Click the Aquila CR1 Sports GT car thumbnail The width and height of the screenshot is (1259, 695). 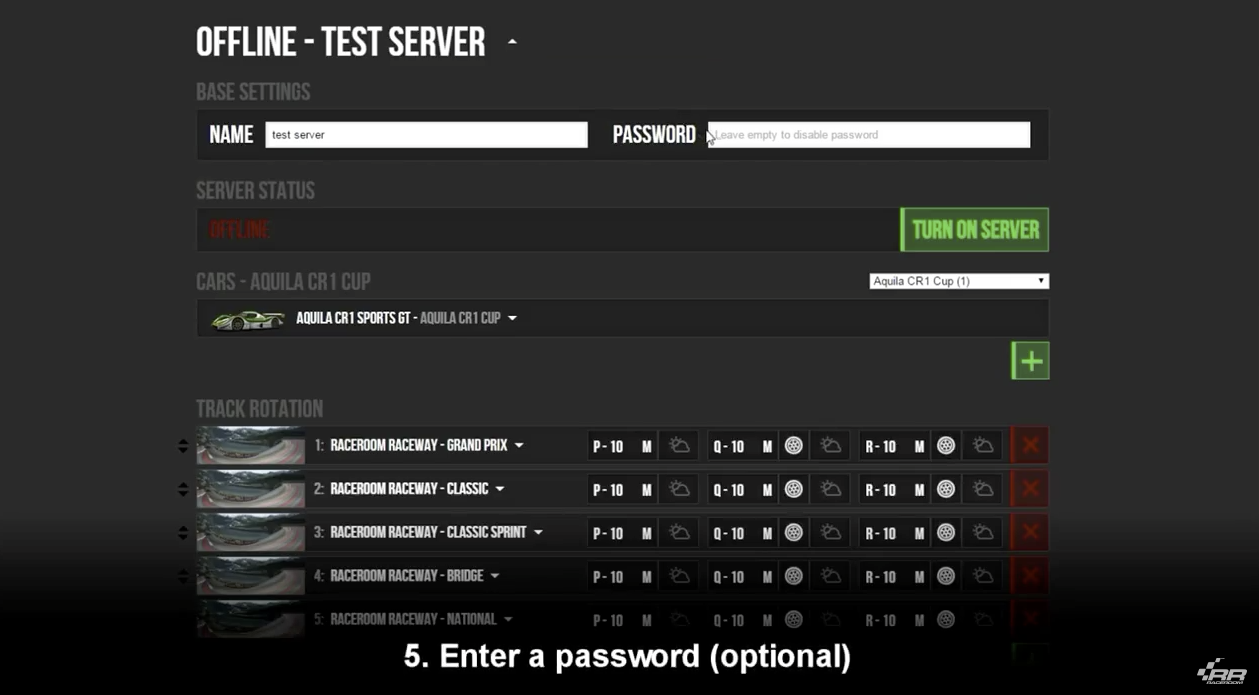pos(248,319)
